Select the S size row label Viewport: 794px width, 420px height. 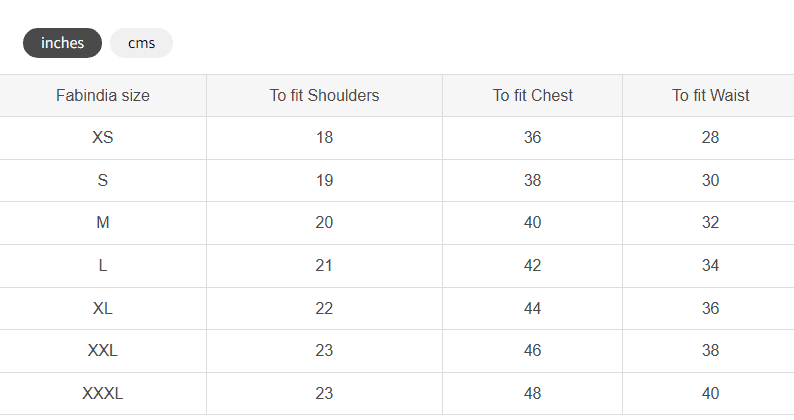[103, 180]
